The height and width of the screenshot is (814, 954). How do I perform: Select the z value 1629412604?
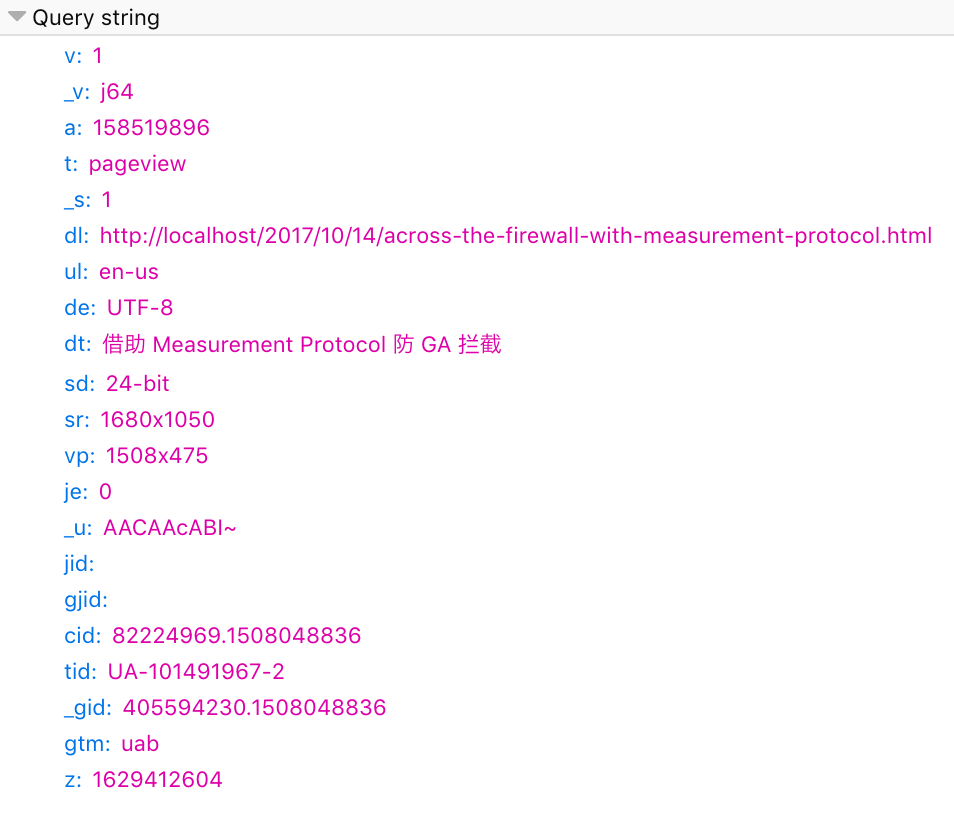tap(157, 780)
